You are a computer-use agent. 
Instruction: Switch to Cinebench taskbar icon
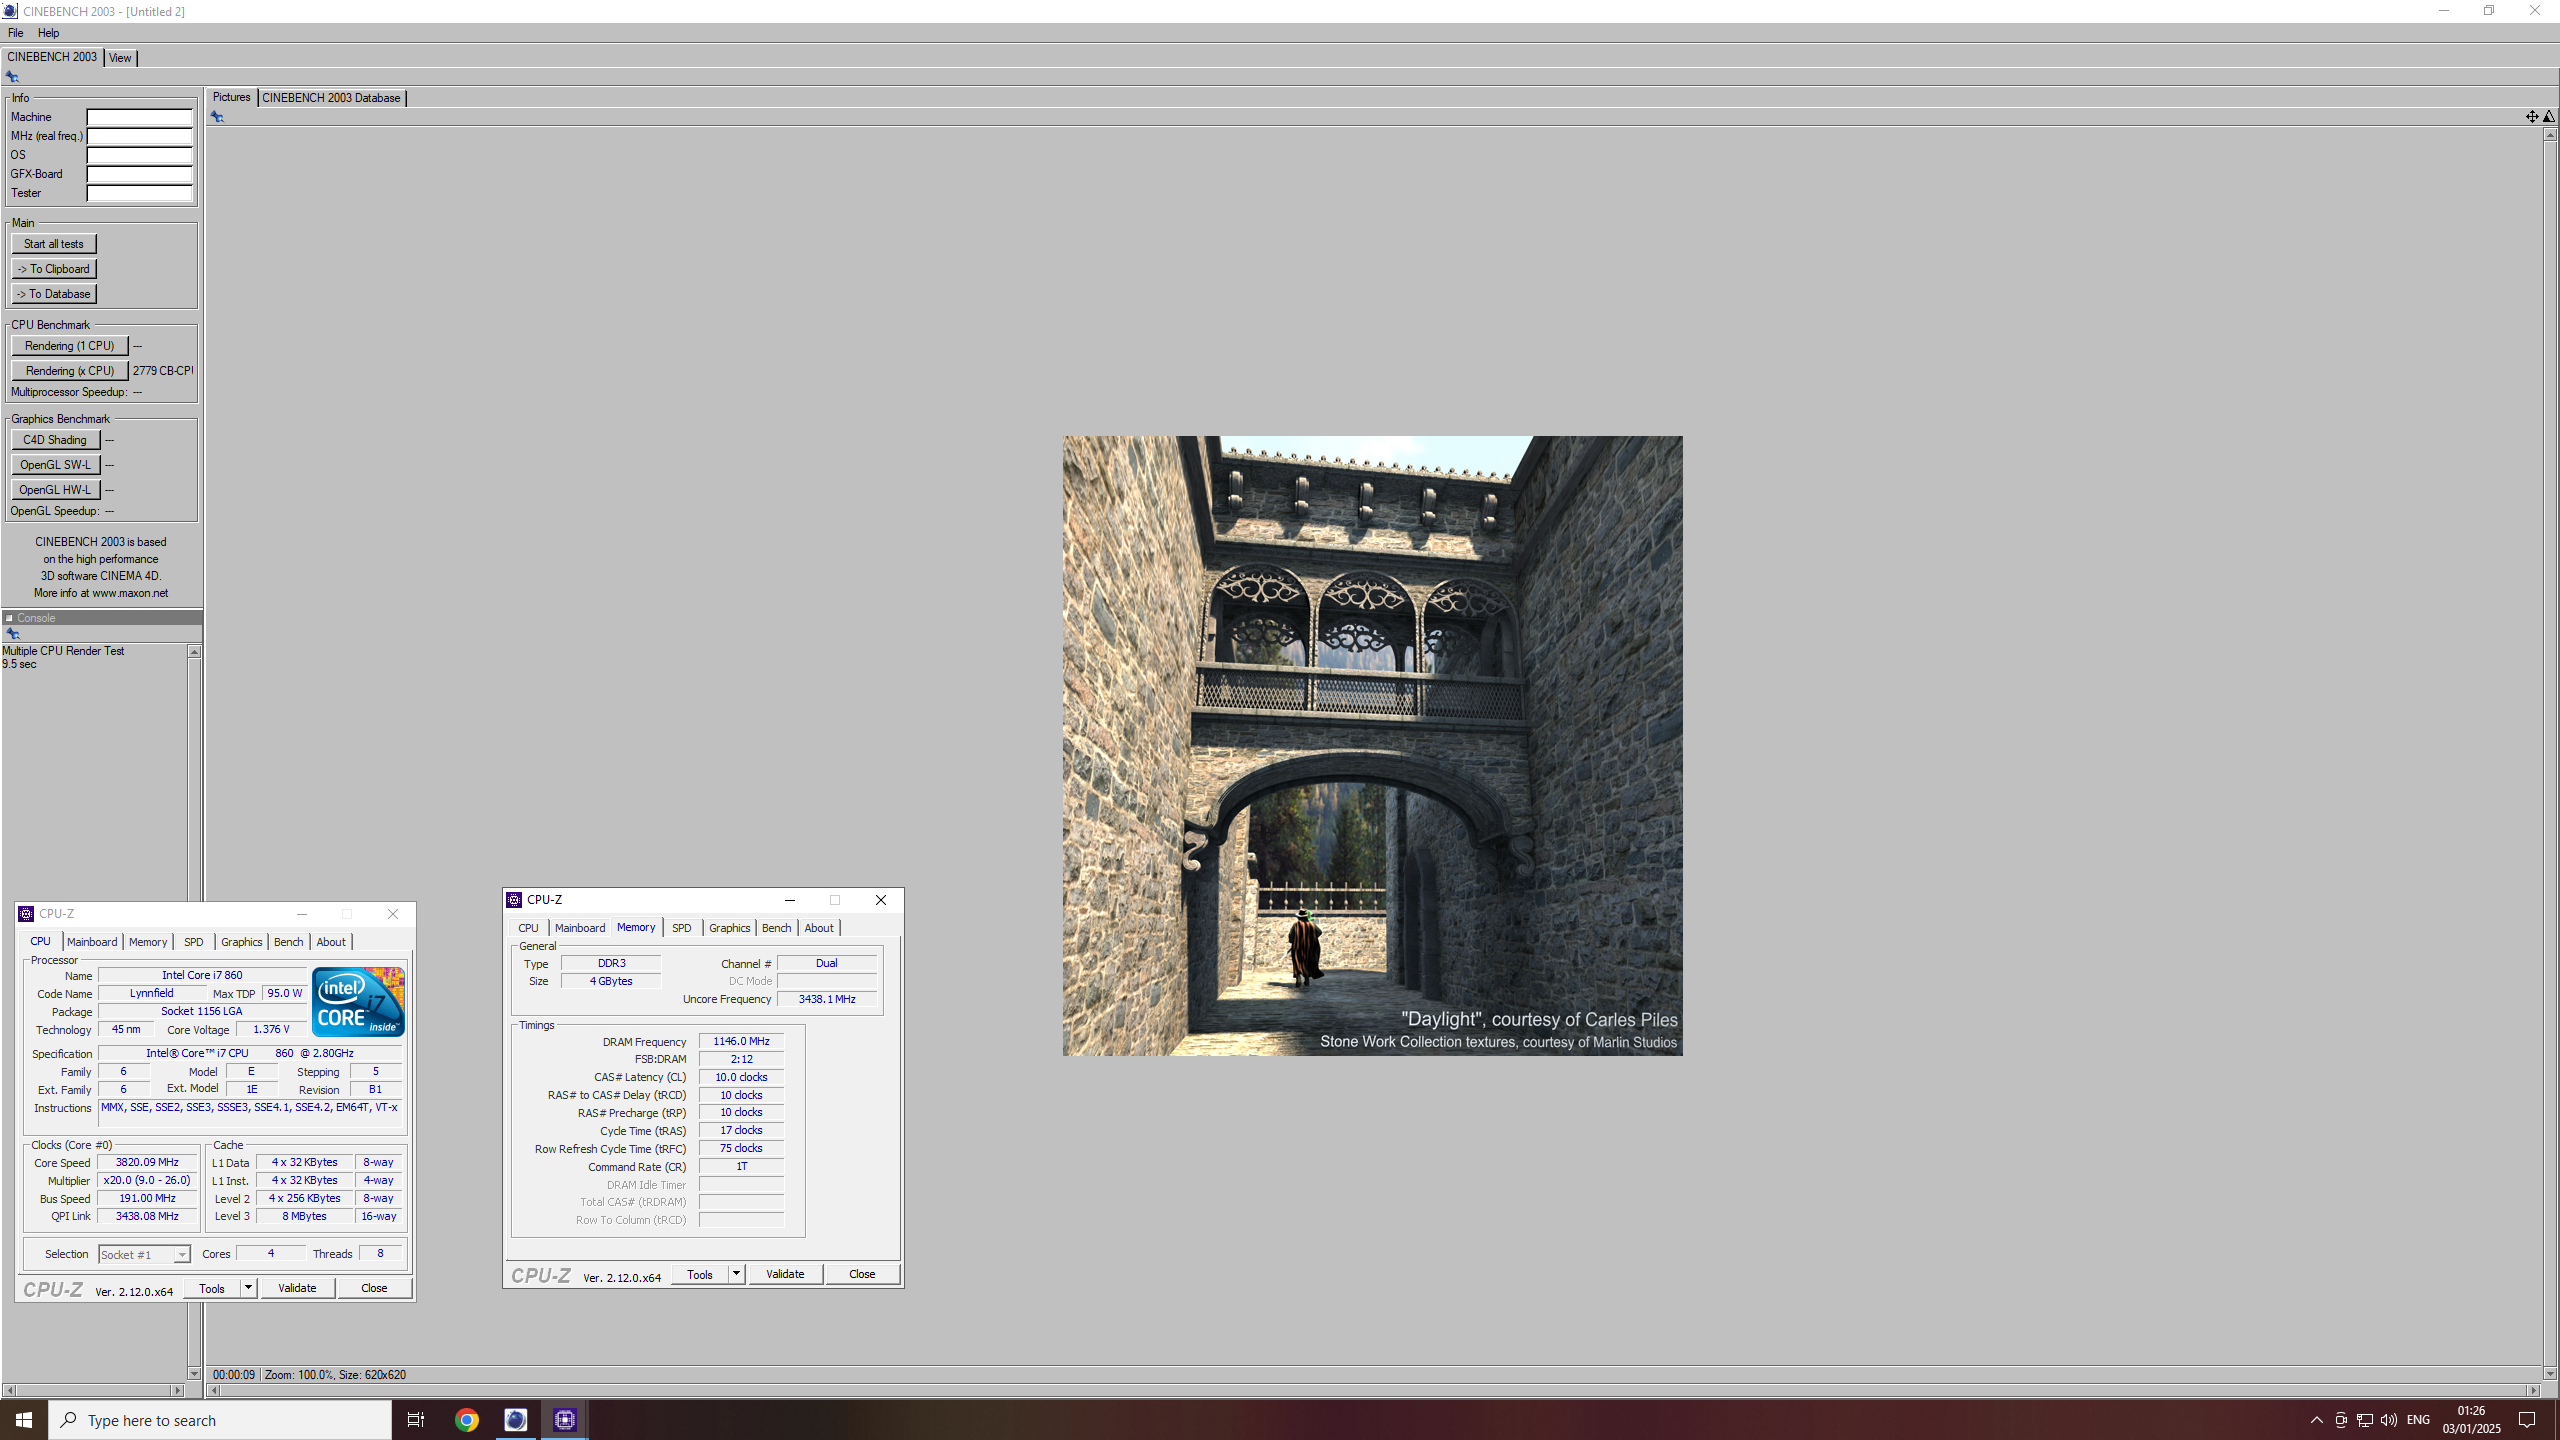[516, 1420]
